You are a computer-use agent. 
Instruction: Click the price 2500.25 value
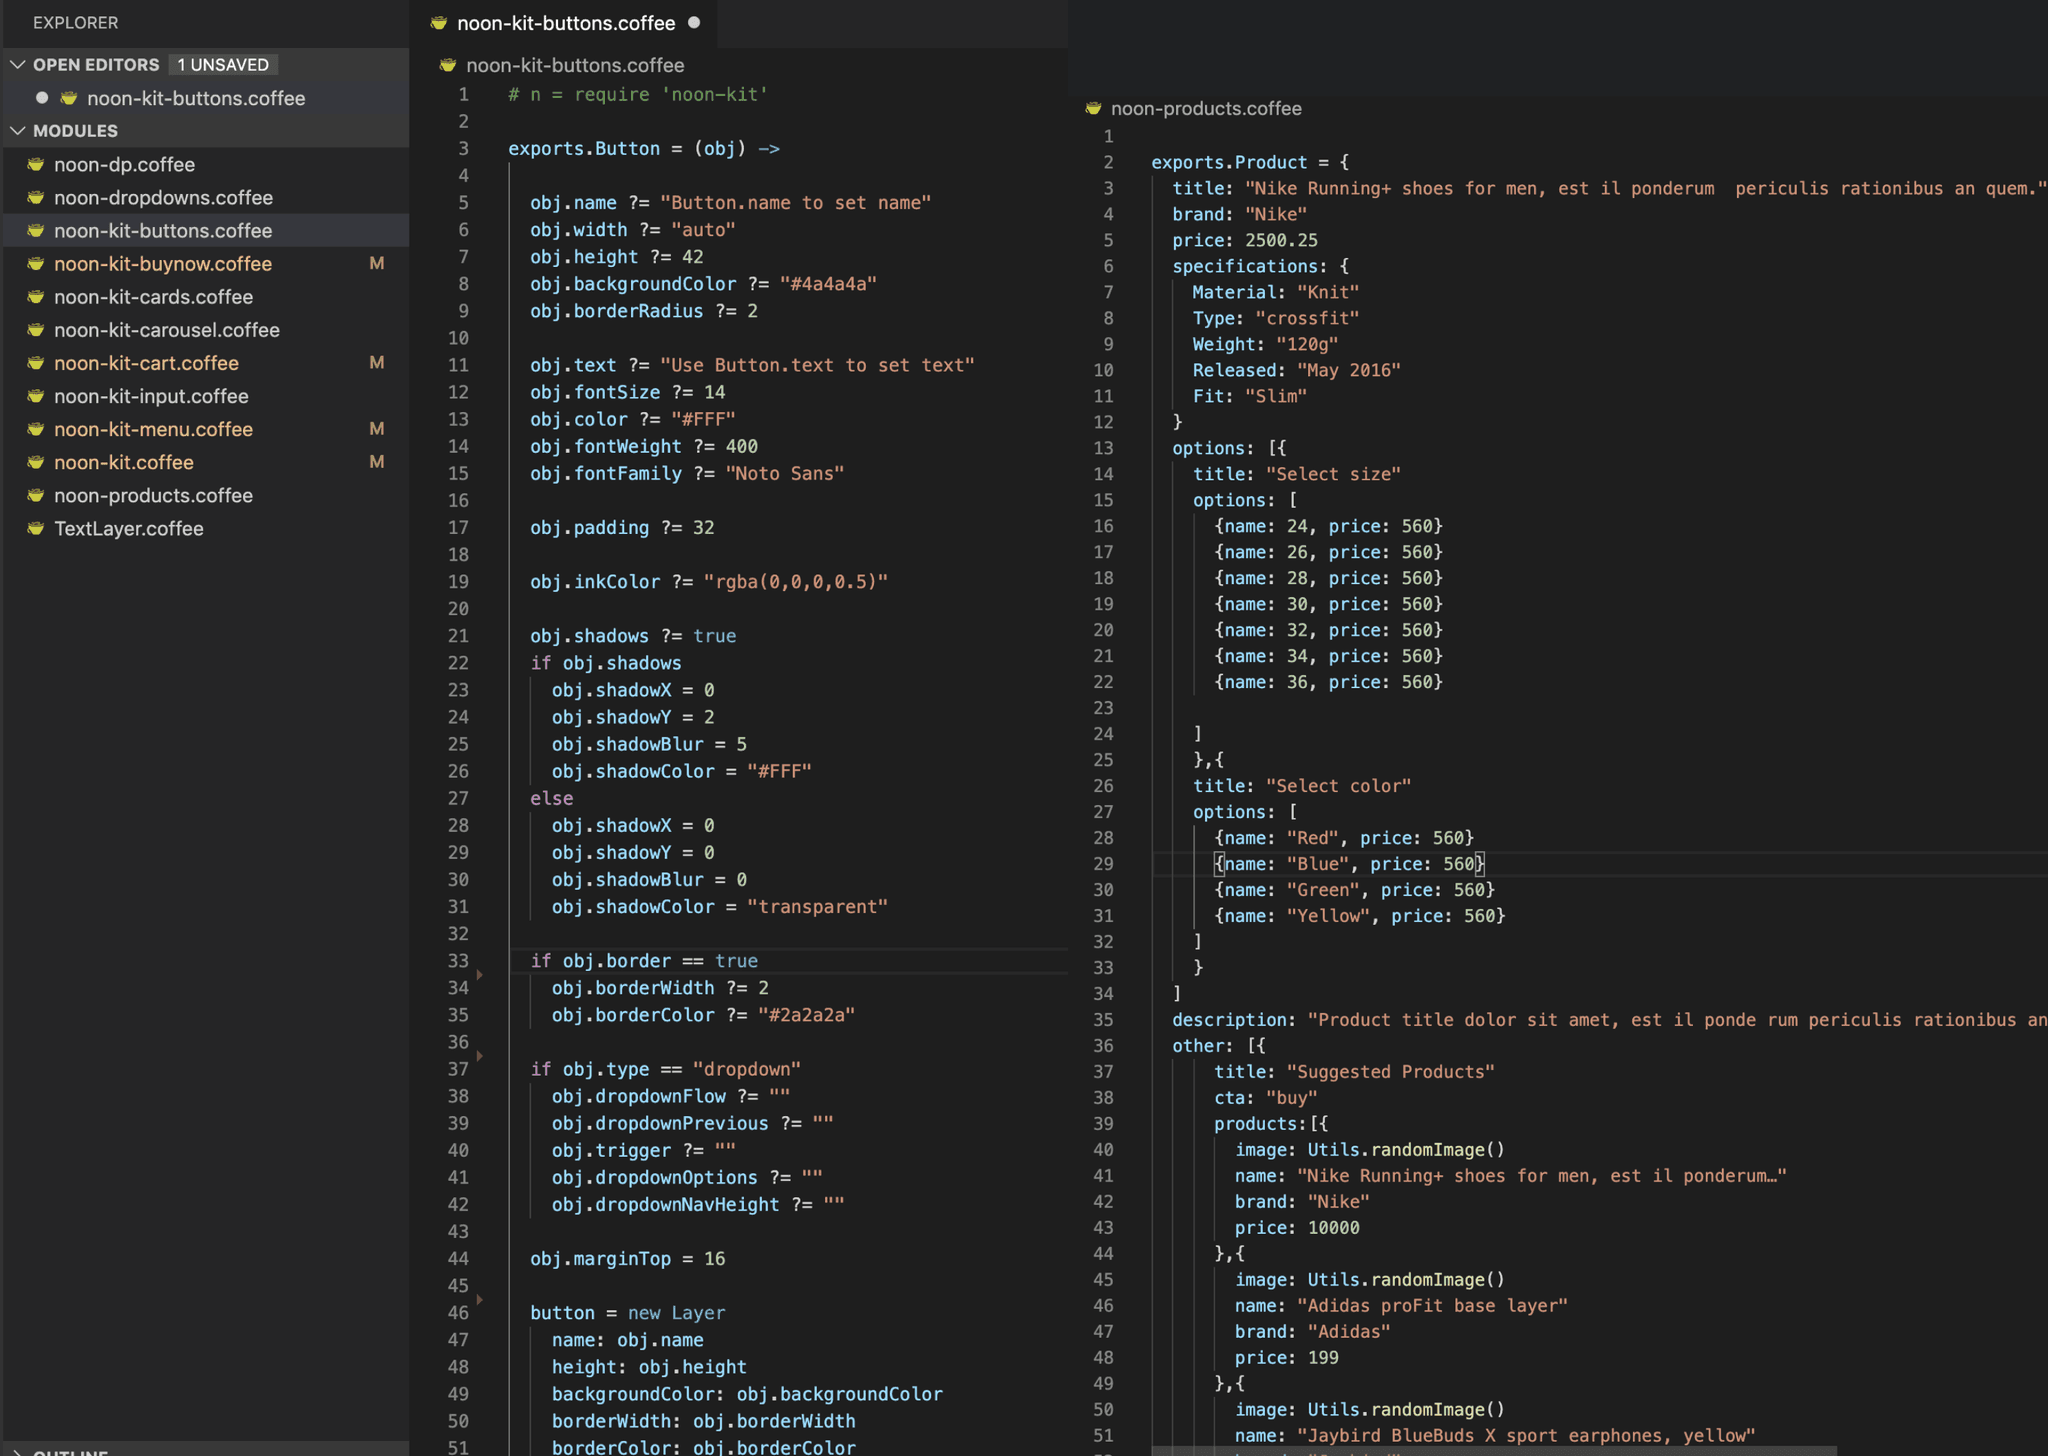[1281, 240]
